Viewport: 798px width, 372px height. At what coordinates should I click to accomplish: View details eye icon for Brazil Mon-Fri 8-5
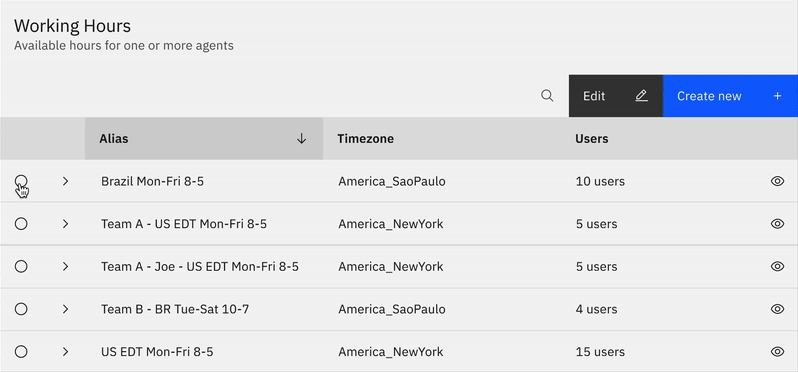[x=777, y=181]
